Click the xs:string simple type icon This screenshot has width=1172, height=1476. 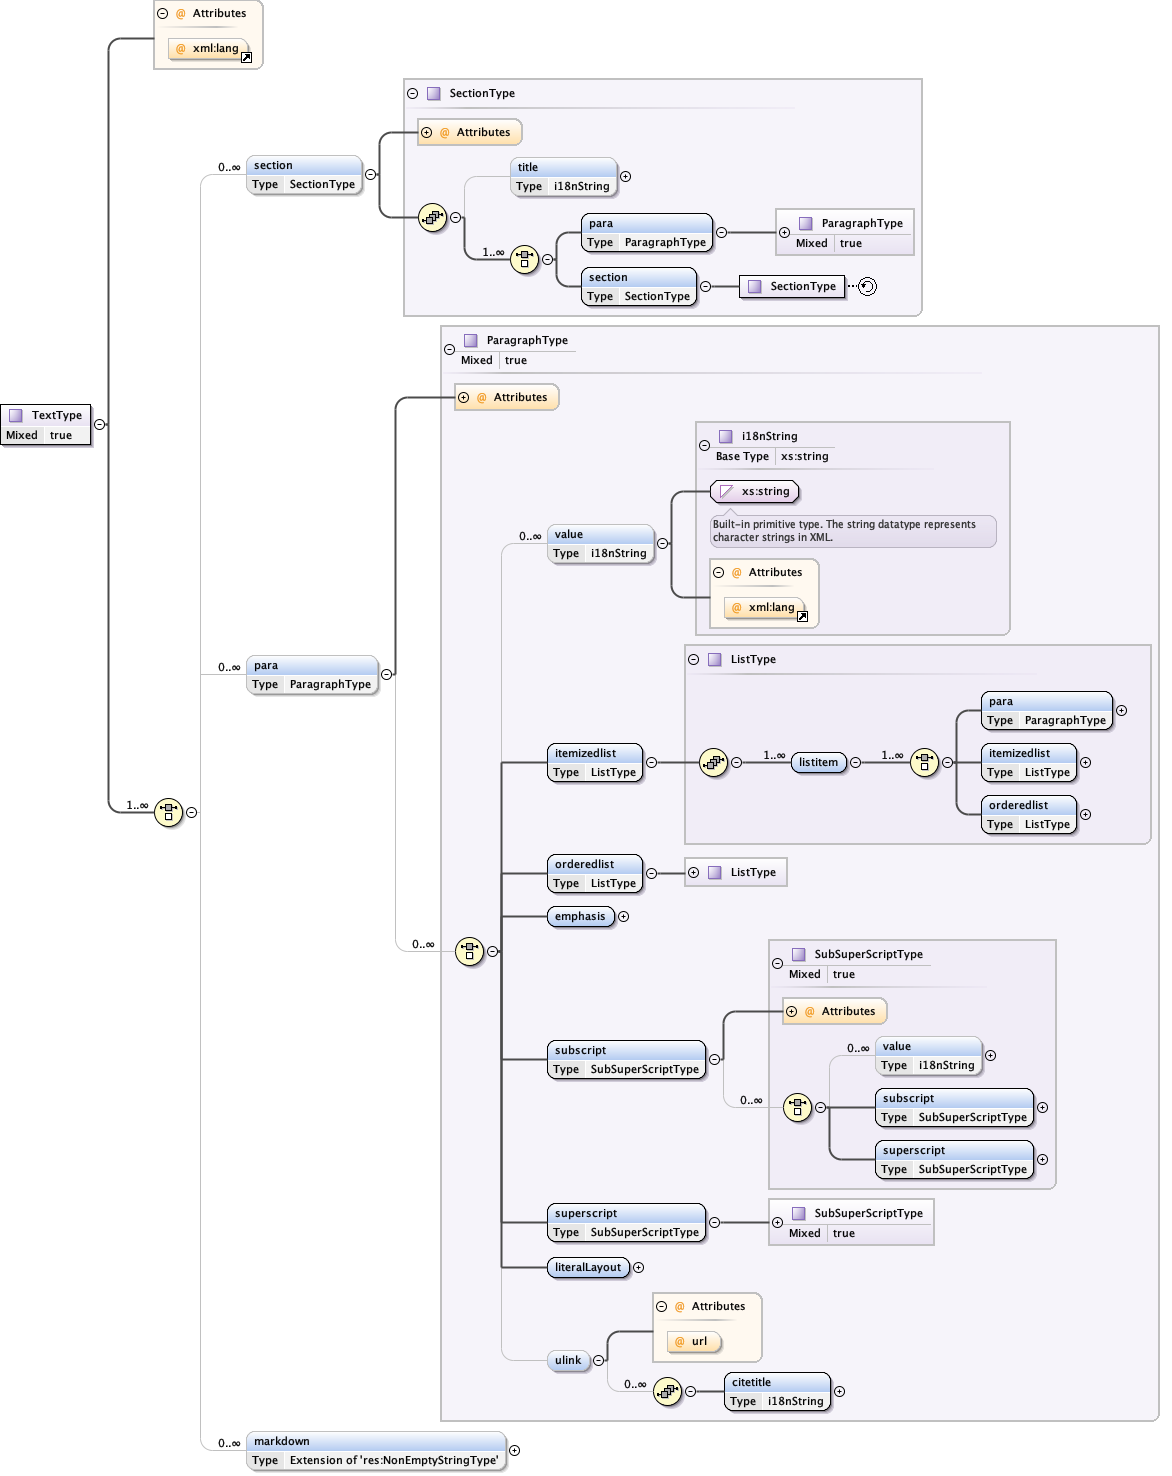point(727,492)
